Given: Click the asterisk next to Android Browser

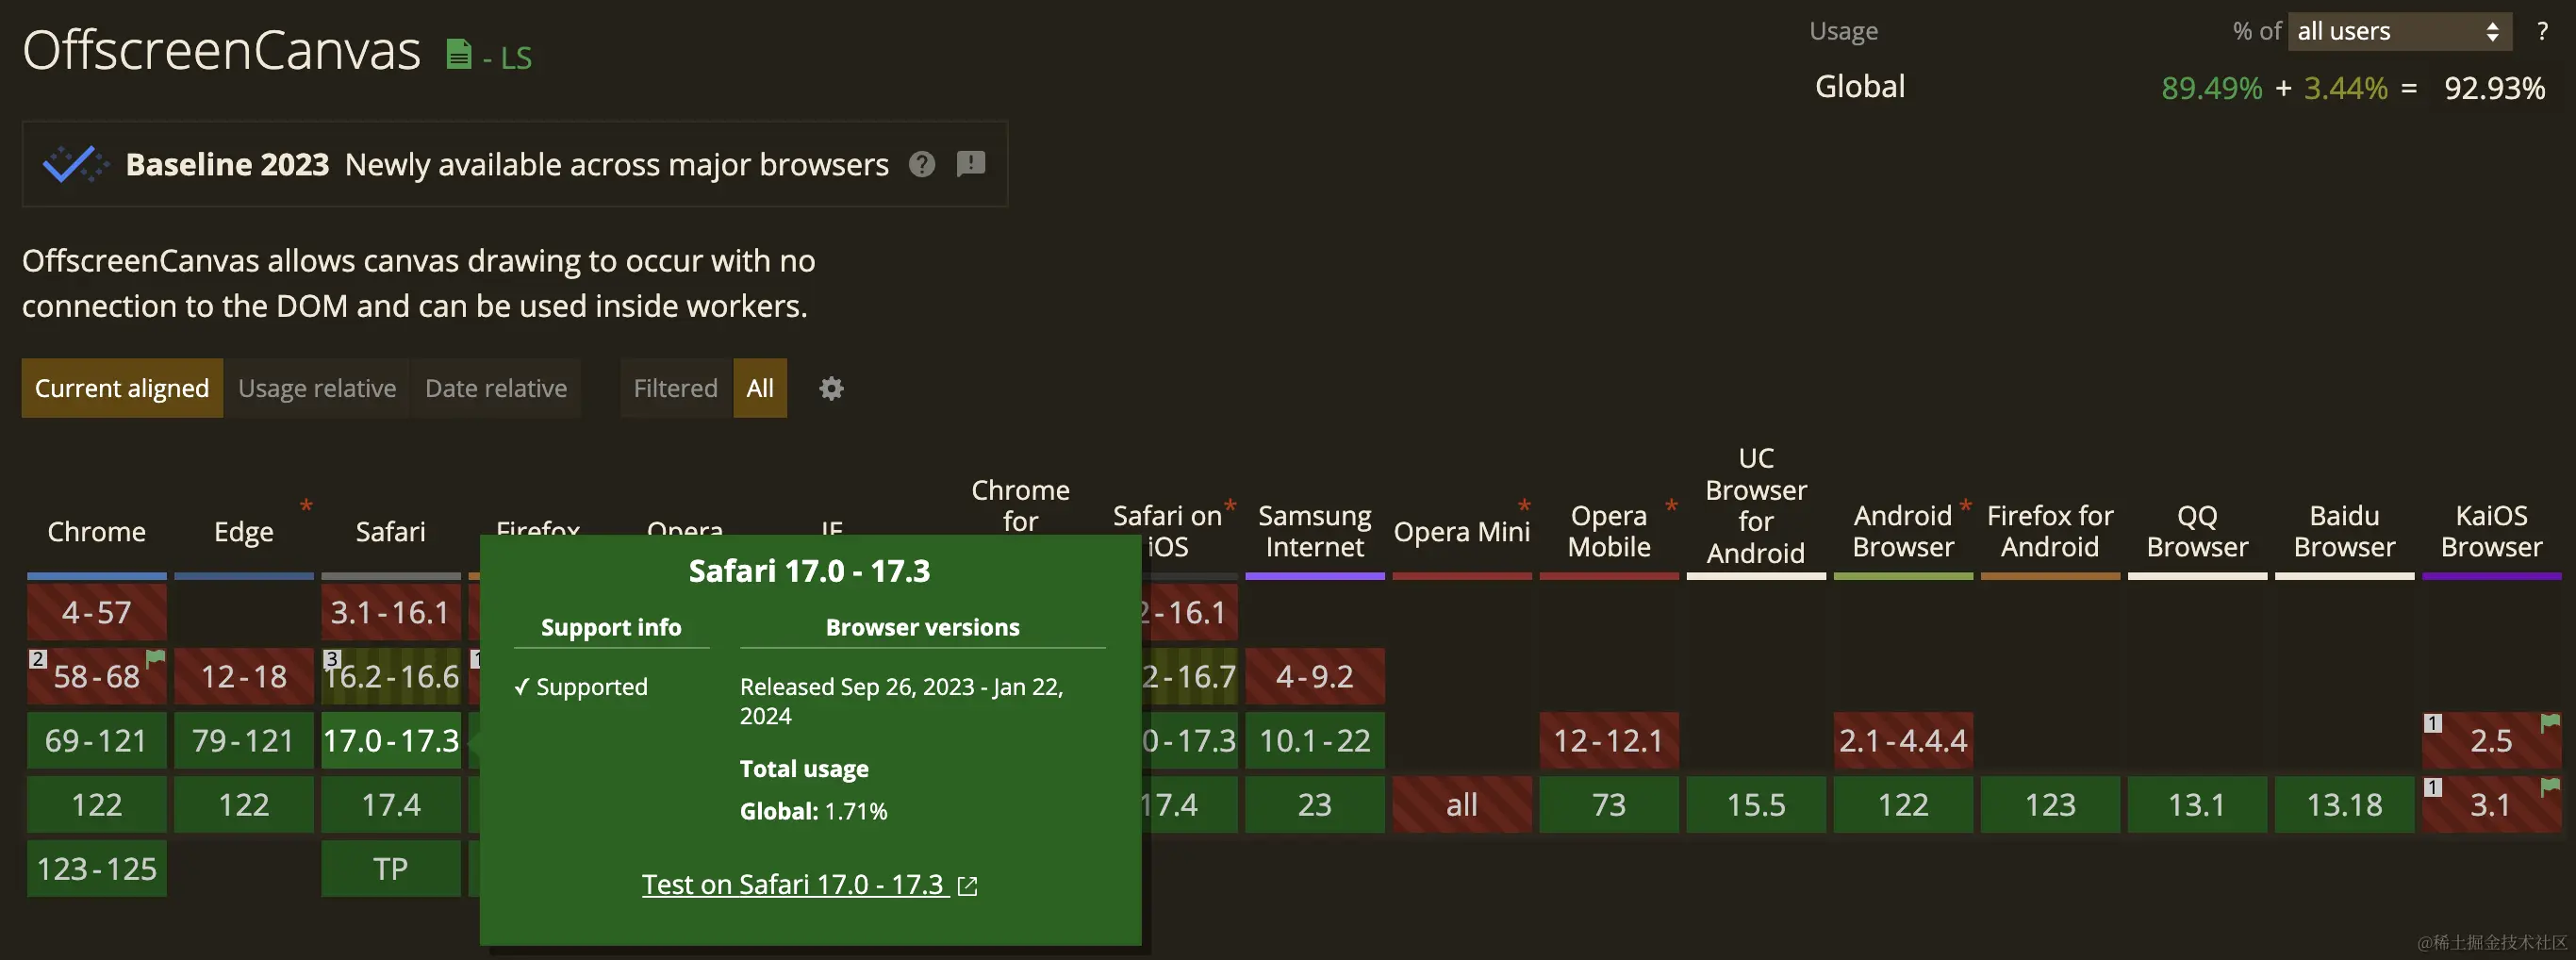Looking at the screenshot, I should 1965,506.
